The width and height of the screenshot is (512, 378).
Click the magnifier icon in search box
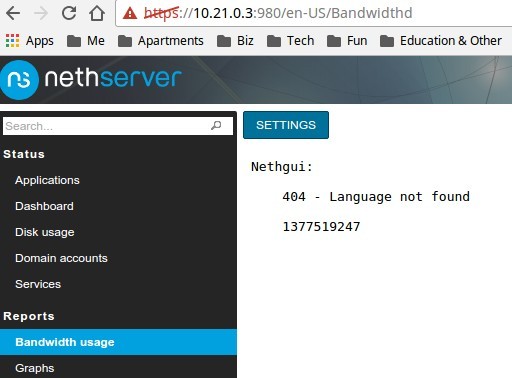tap(216, 126)
